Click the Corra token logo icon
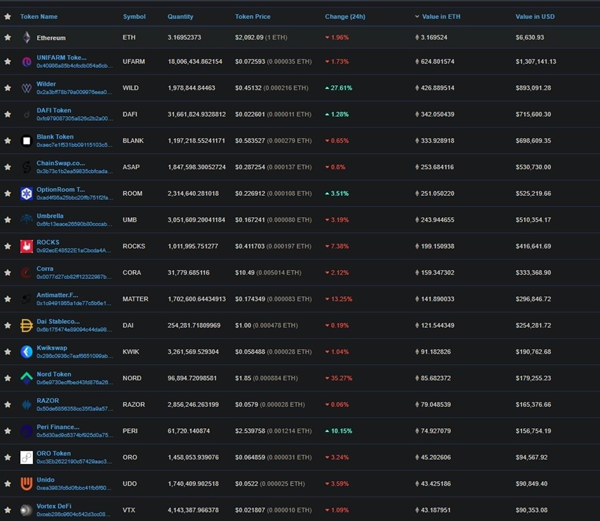Image resolution: width=600 pixels, height=521 pixels. click(x=26, y=273)
